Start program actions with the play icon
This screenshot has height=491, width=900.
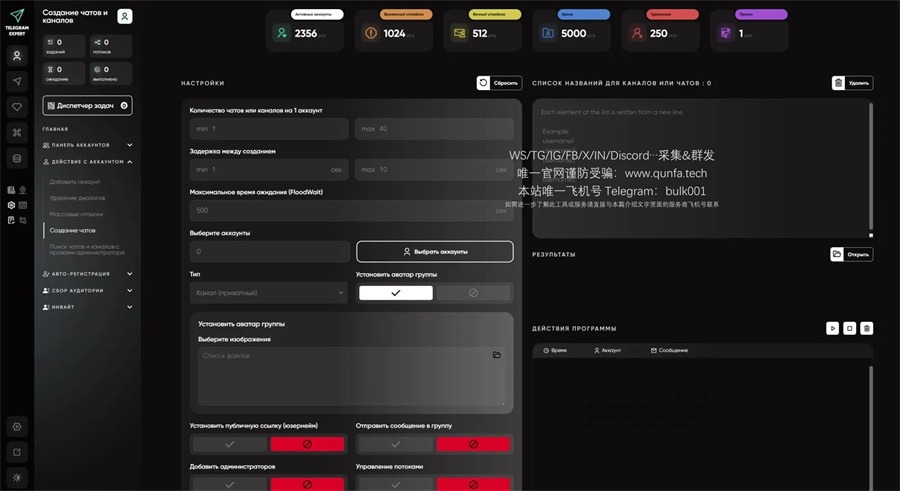(x=832, y=328)
